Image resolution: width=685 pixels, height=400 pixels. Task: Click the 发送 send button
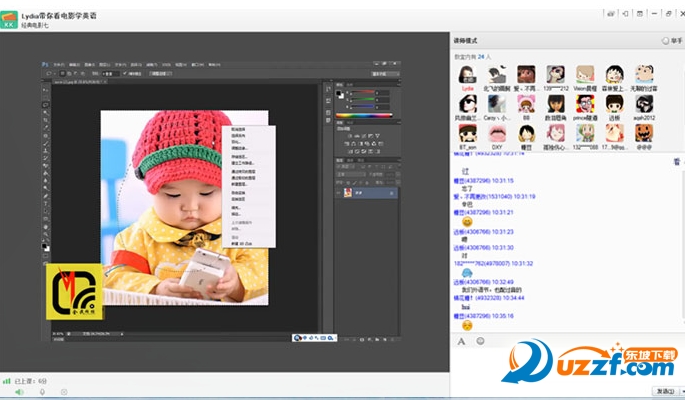(665, 391)
